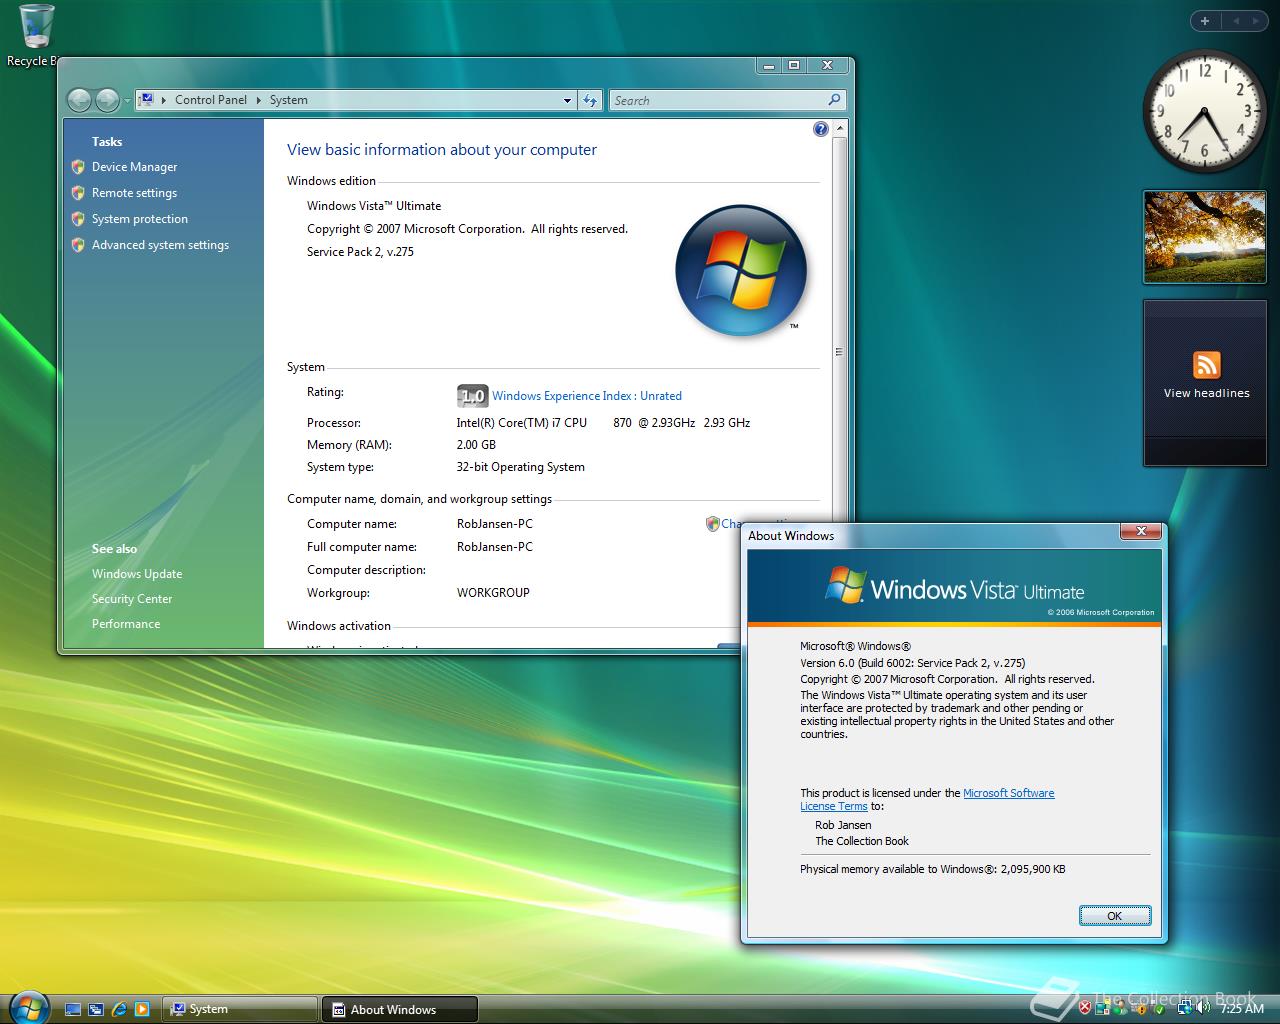The height and width of the screenshot is (1024, 1280).
Task: Click the Clock gadget
Action: pyautogui.click(x=1204, y=110)
